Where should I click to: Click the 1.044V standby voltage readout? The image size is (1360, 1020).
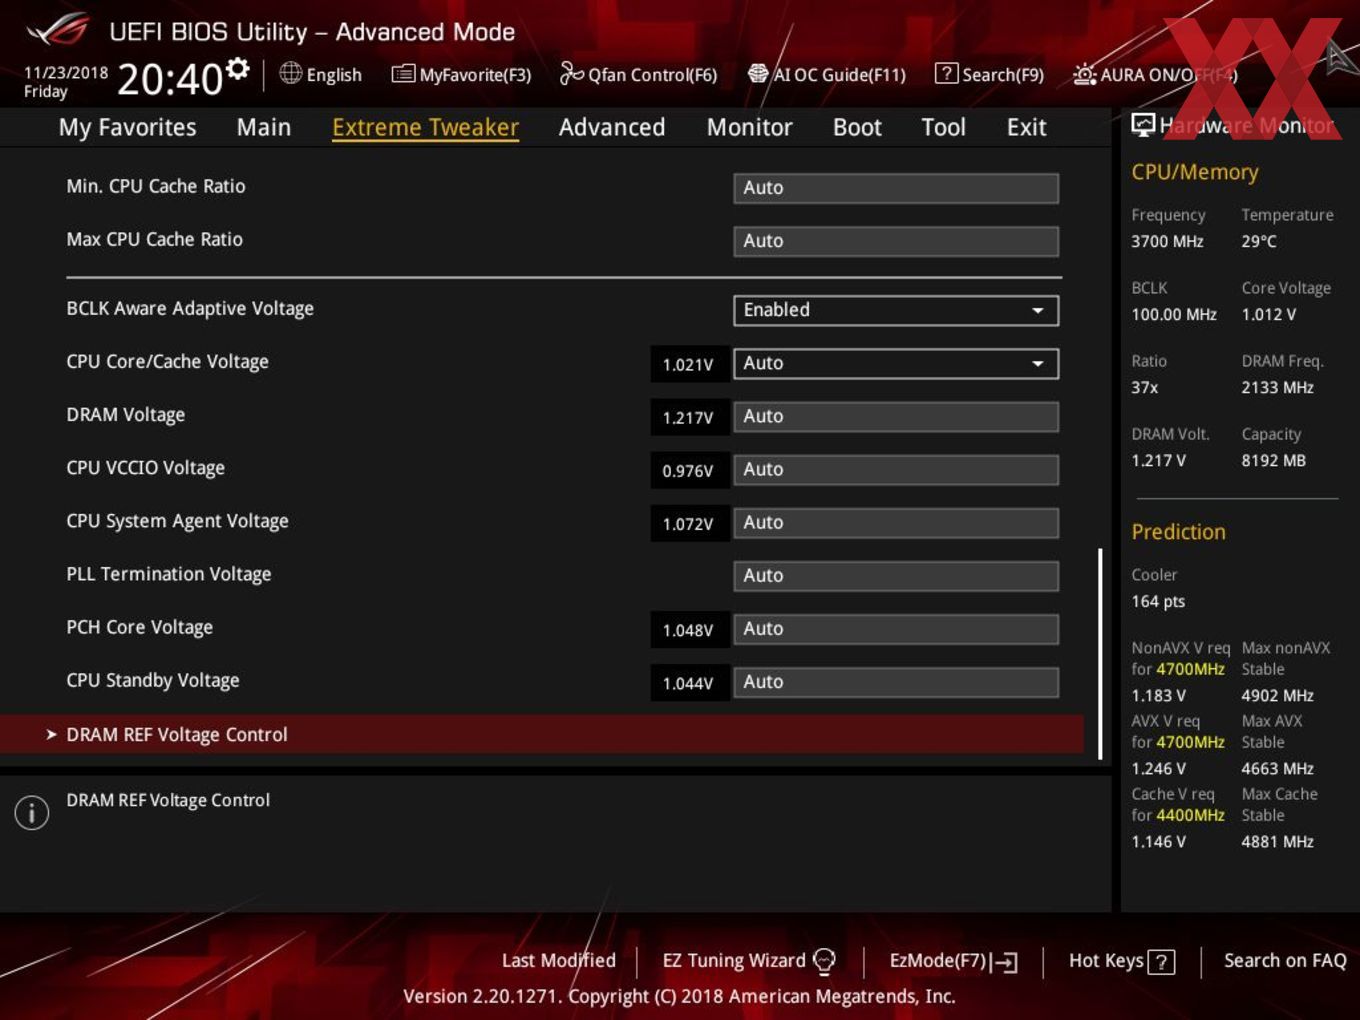688,683
